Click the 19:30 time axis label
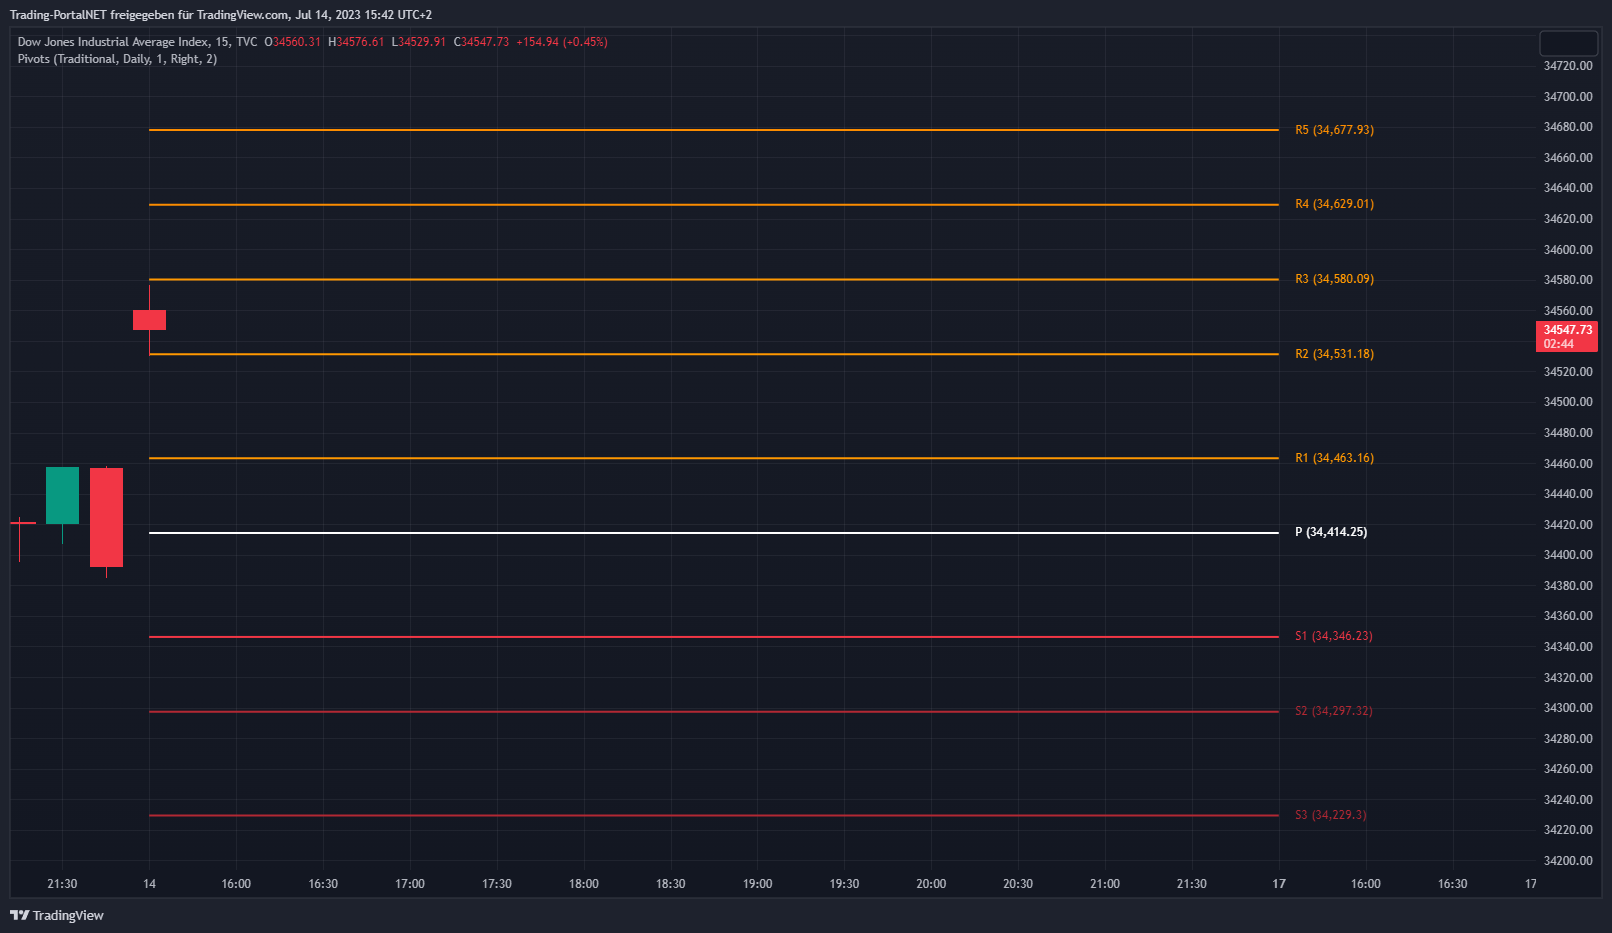 pyautogui.click(x=844, y=884)
